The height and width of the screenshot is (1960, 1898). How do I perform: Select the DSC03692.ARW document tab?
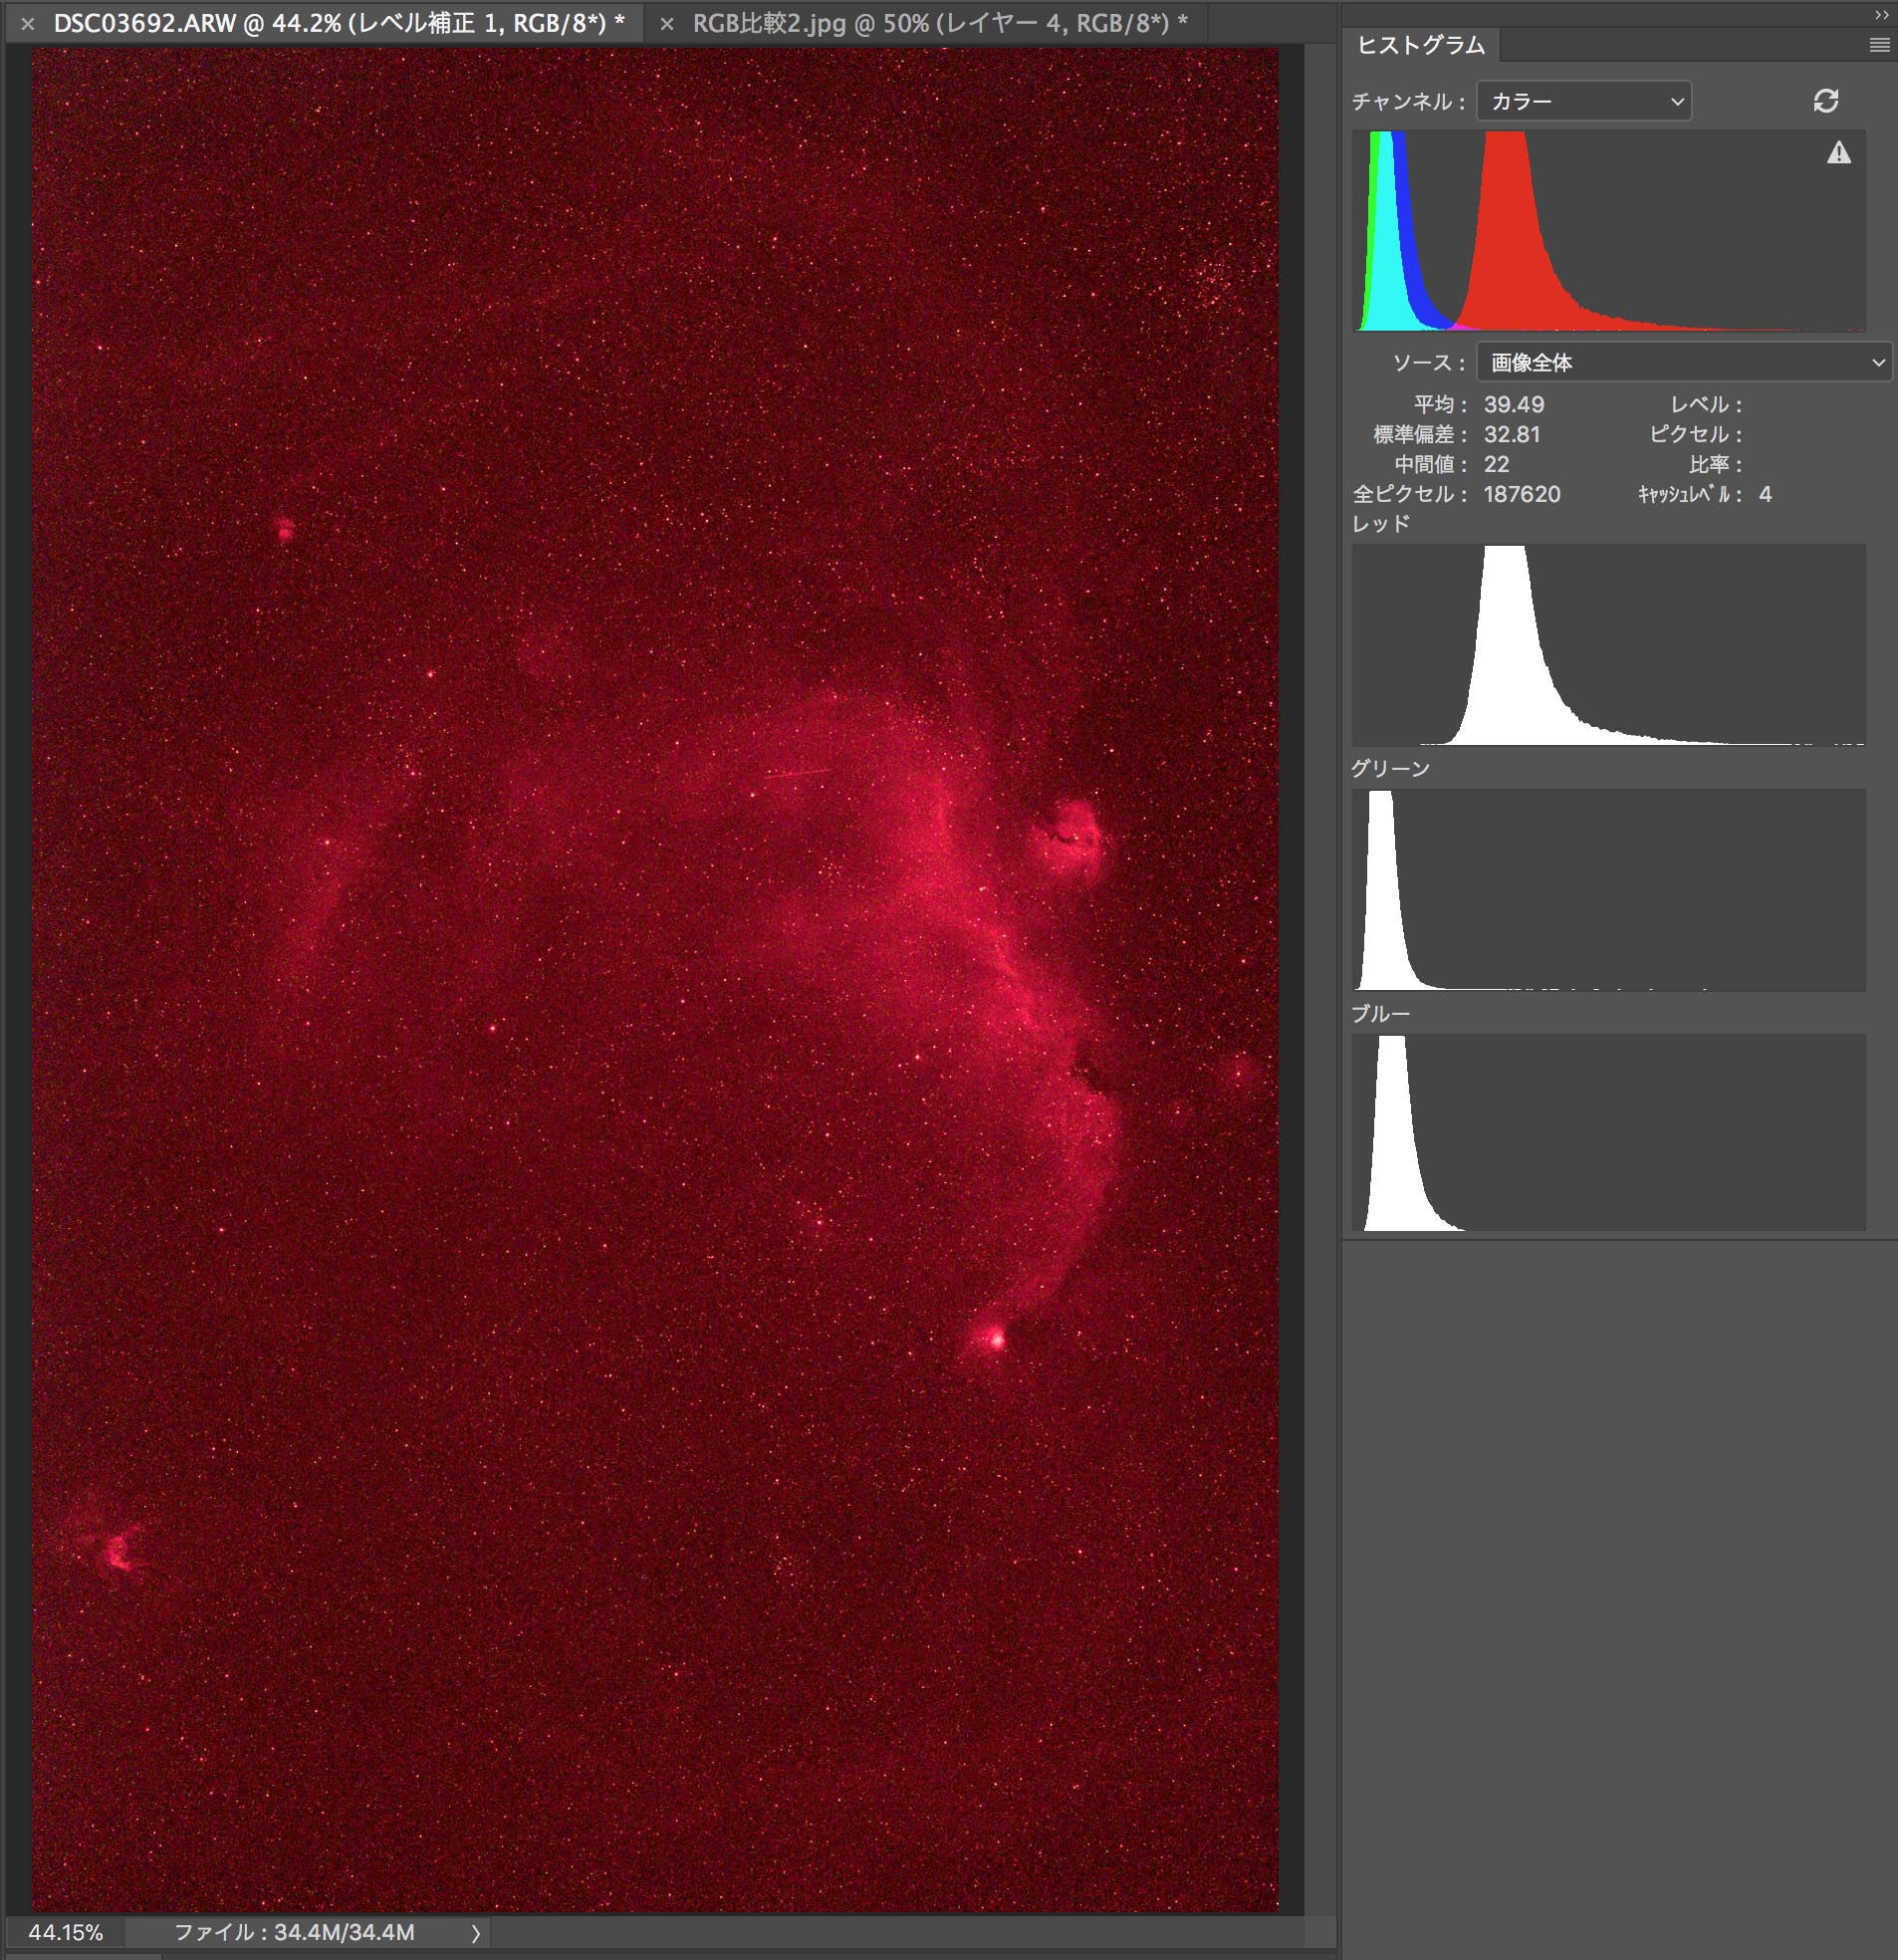pyautogui.click(x=338, y=24)
